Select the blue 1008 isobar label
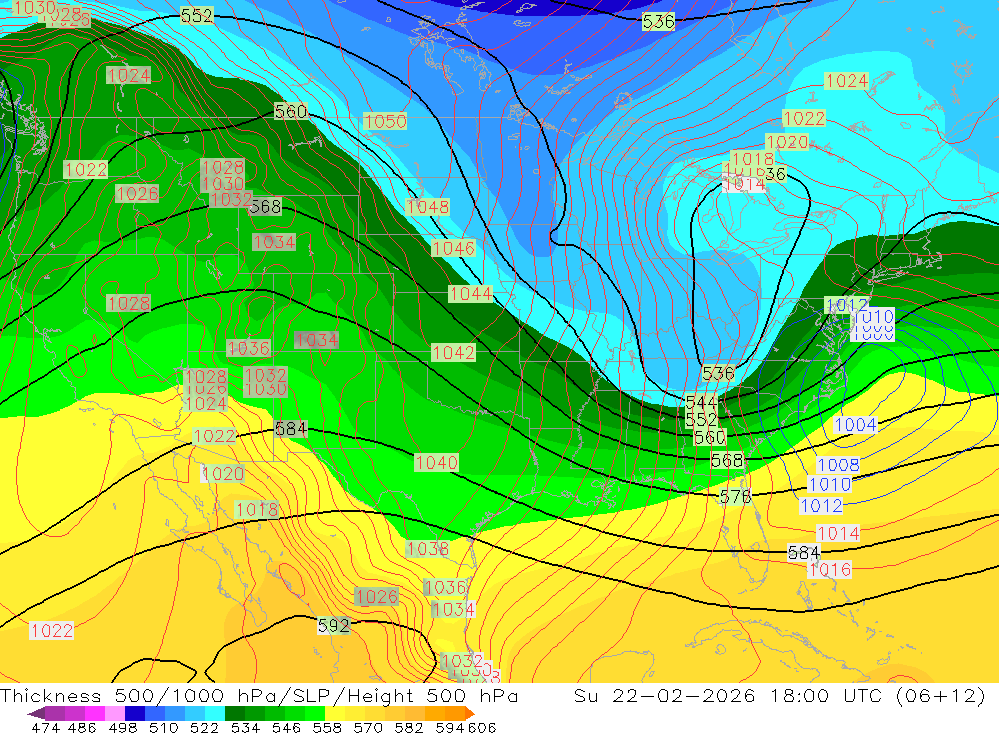The height and width of the screenshot is (733, 1000). (838, 465)
